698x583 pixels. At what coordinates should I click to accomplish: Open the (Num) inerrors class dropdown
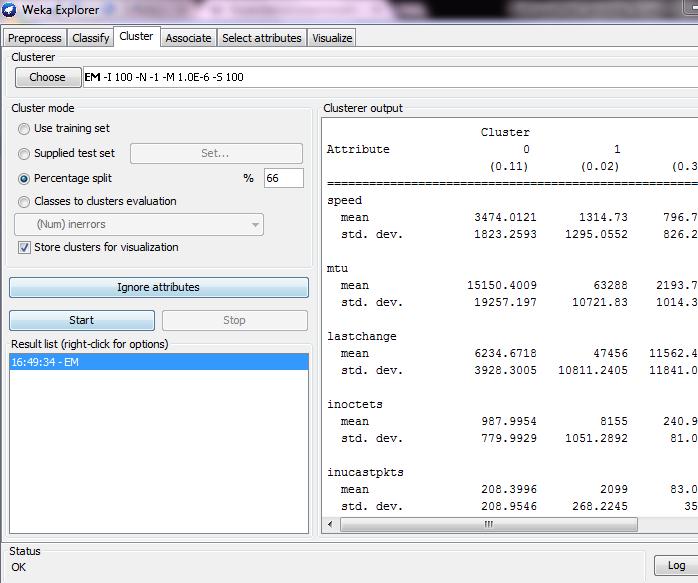pos(139,224)
